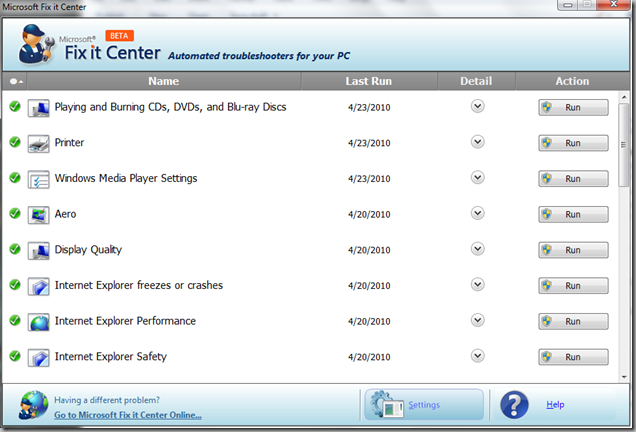Image resolution: width=636 pixels, height=432 pixels.
Task: Select 'Internet Explorer Performance' name text
Action: point(125,321)
